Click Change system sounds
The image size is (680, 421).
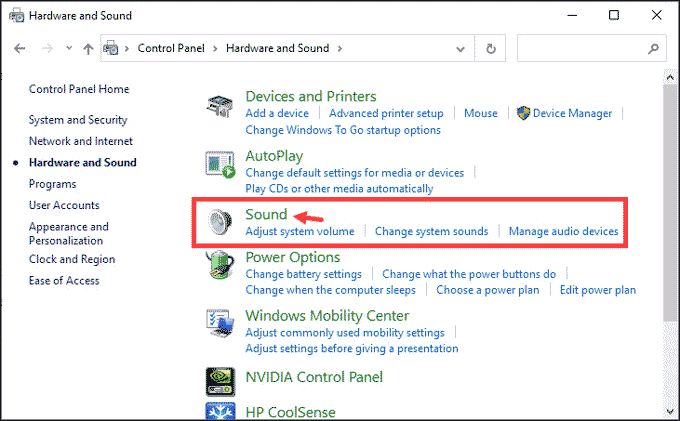click(432, 231)
